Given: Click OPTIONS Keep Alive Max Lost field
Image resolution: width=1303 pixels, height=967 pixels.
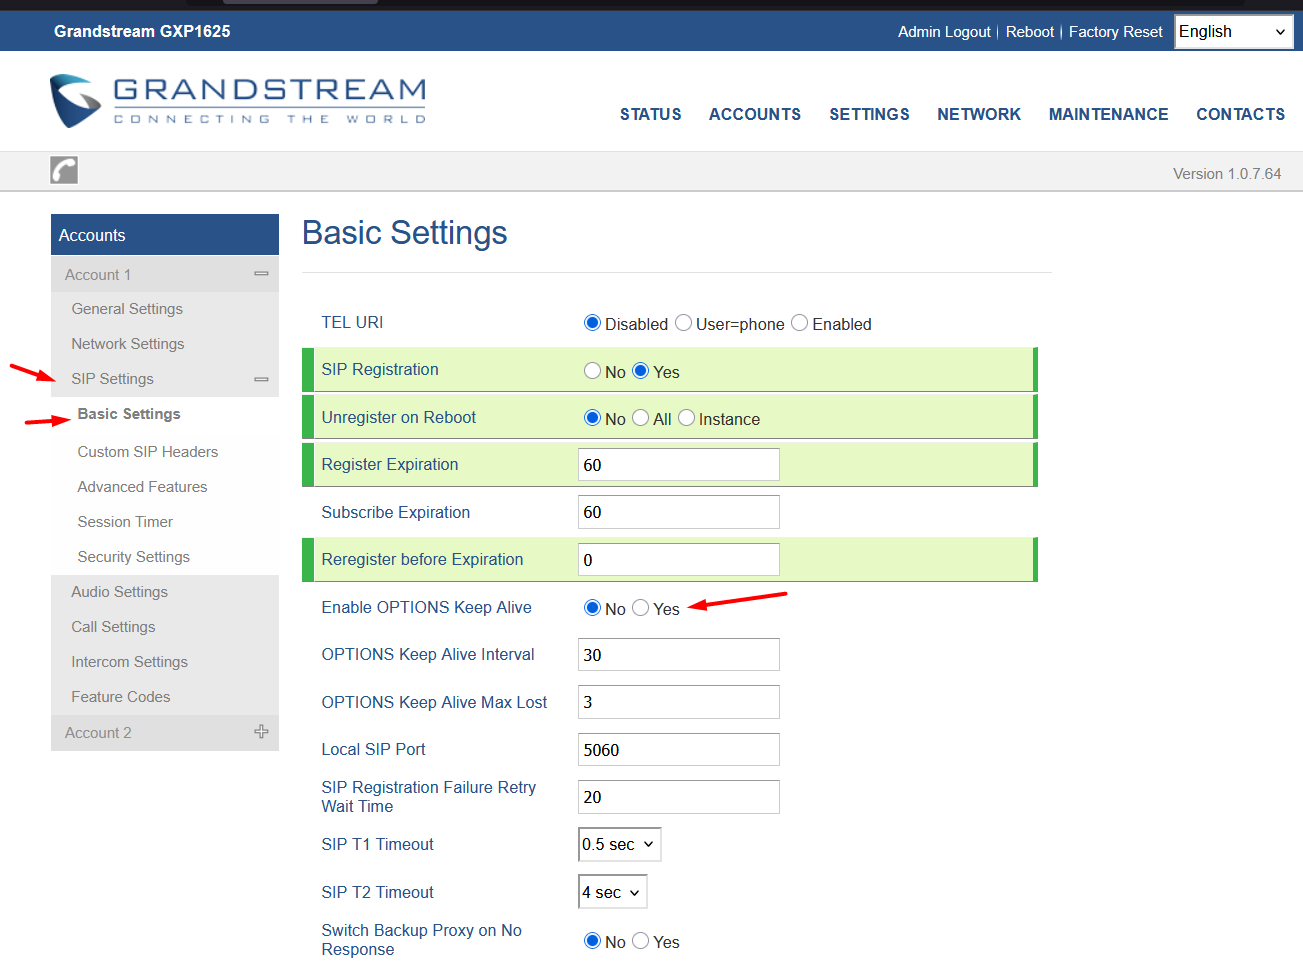Looking at the screenshot, I should click(x=679, y=702).
